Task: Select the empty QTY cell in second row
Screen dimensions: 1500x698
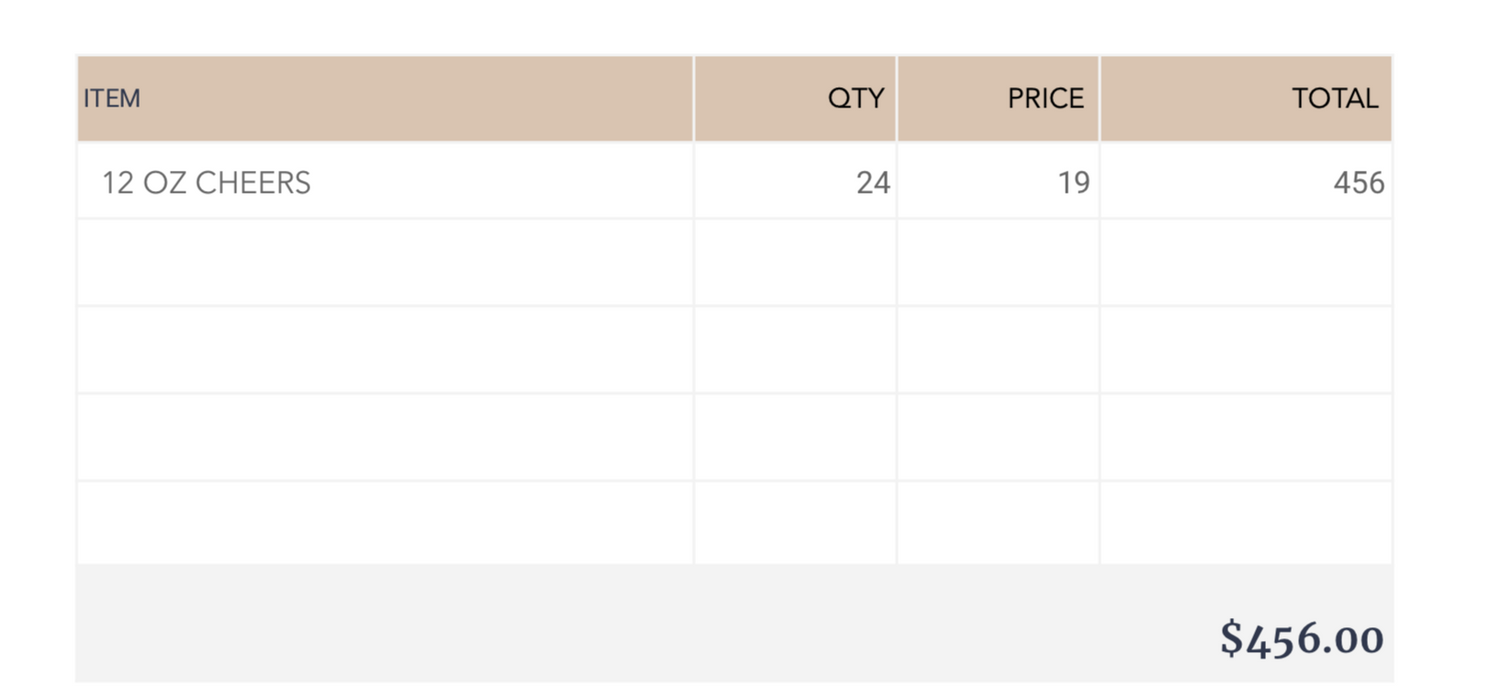Action: click(796, 262)
